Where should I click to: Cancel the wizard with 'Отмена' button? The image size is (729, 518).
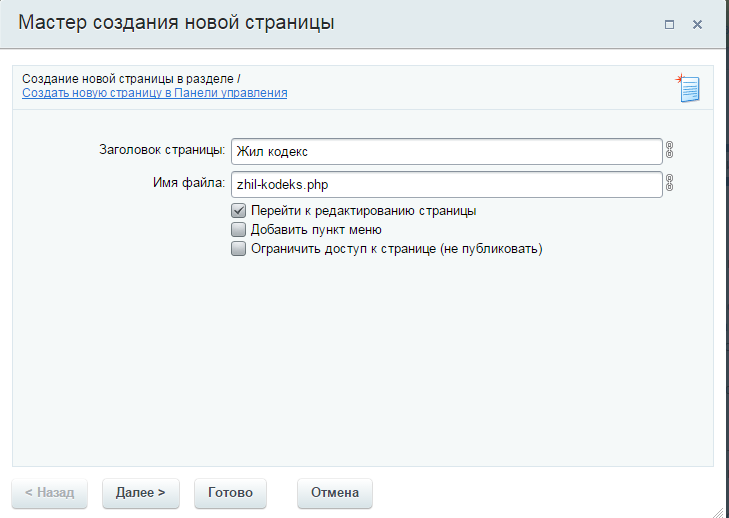point(335,493)
